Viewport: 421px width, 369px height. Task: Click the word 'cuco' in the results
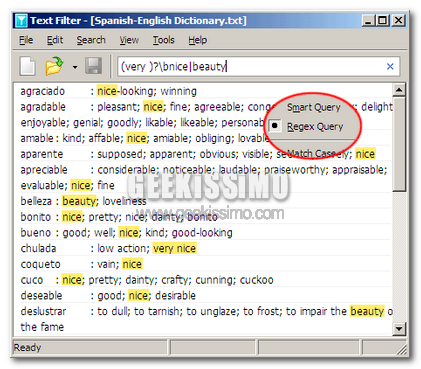[x=32, y=280]
